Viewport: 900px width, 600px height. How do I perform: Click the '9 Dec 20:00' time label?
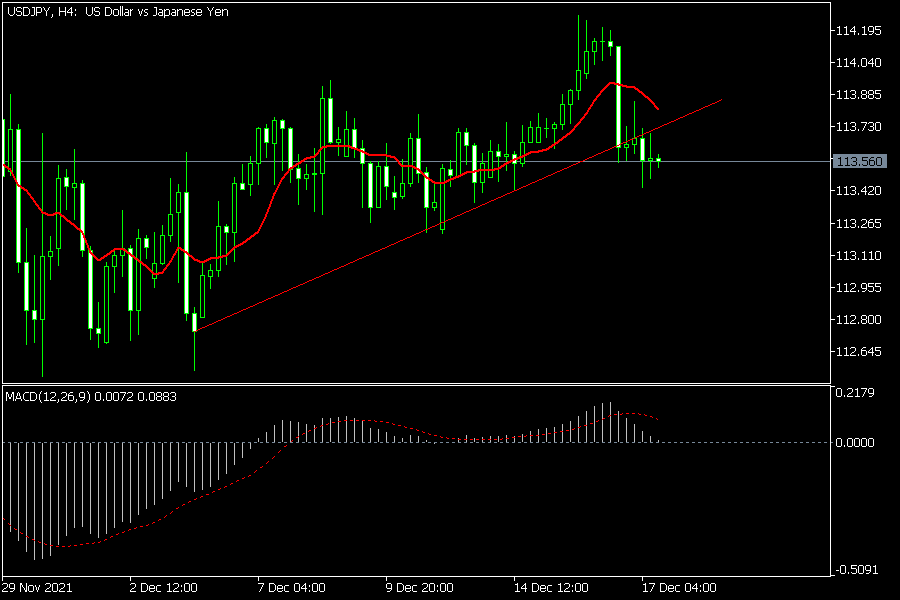point(420,587)
